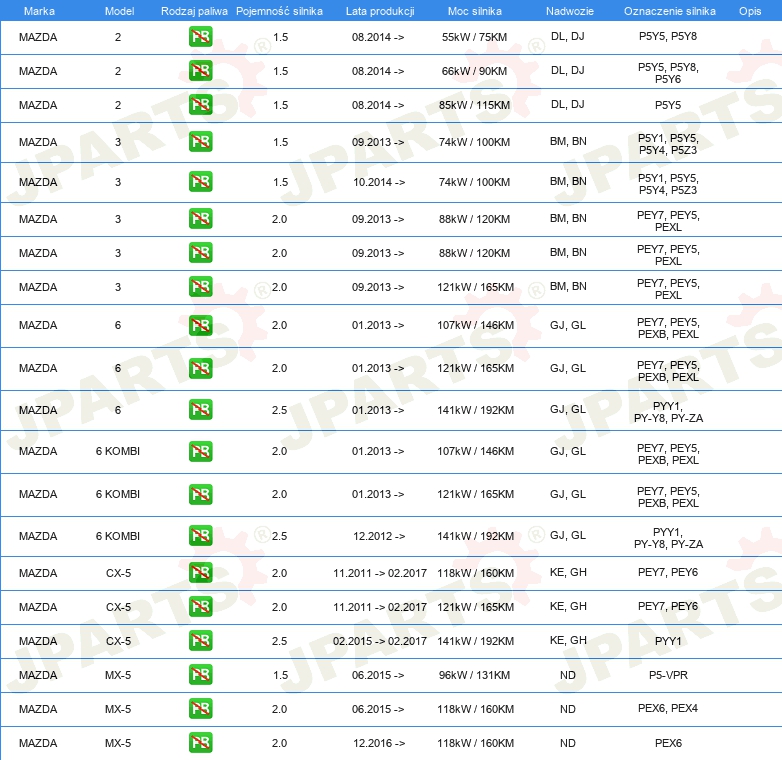Click petrol icon in Mazda 2 85kW row

[200, 105]
